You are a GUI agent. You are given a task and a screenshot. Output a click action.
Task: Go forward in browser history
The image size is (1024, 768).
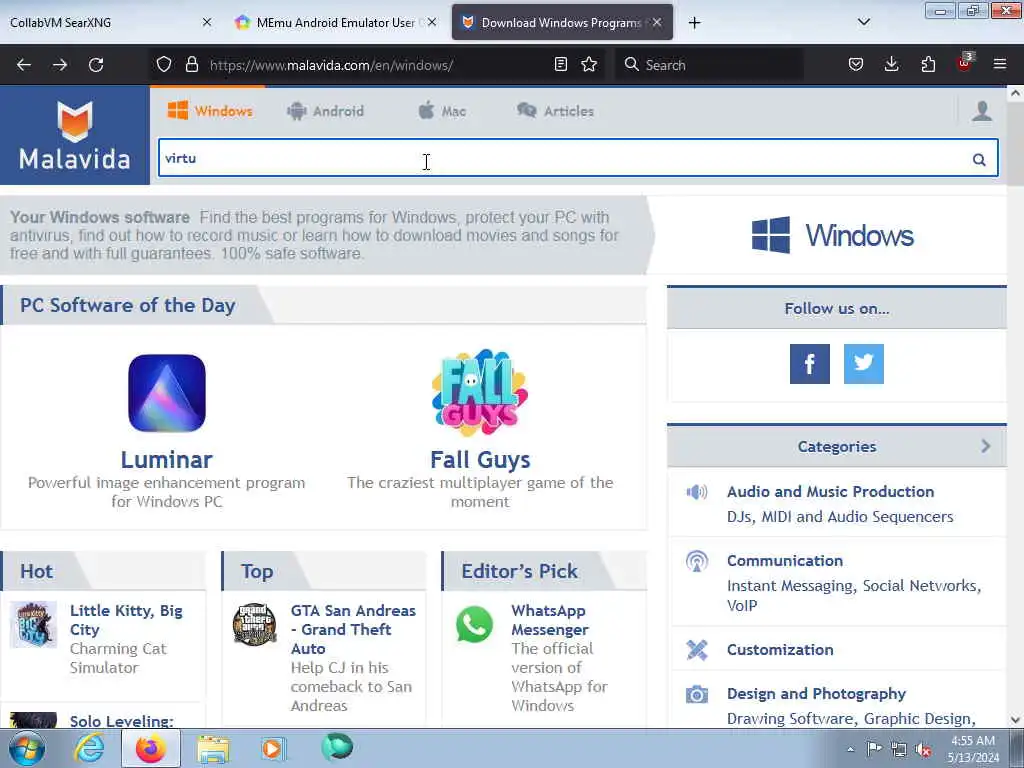pyautogui.click(x=60, y=65)
